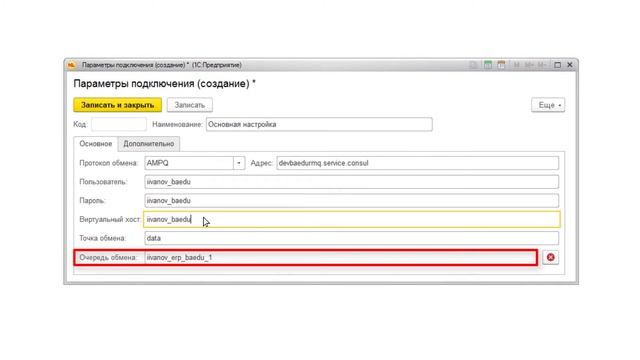This screenshot has width=640, height=360.
Task: Click the Адрес field with devbaedurmq.service.consul
Action: 418,163
